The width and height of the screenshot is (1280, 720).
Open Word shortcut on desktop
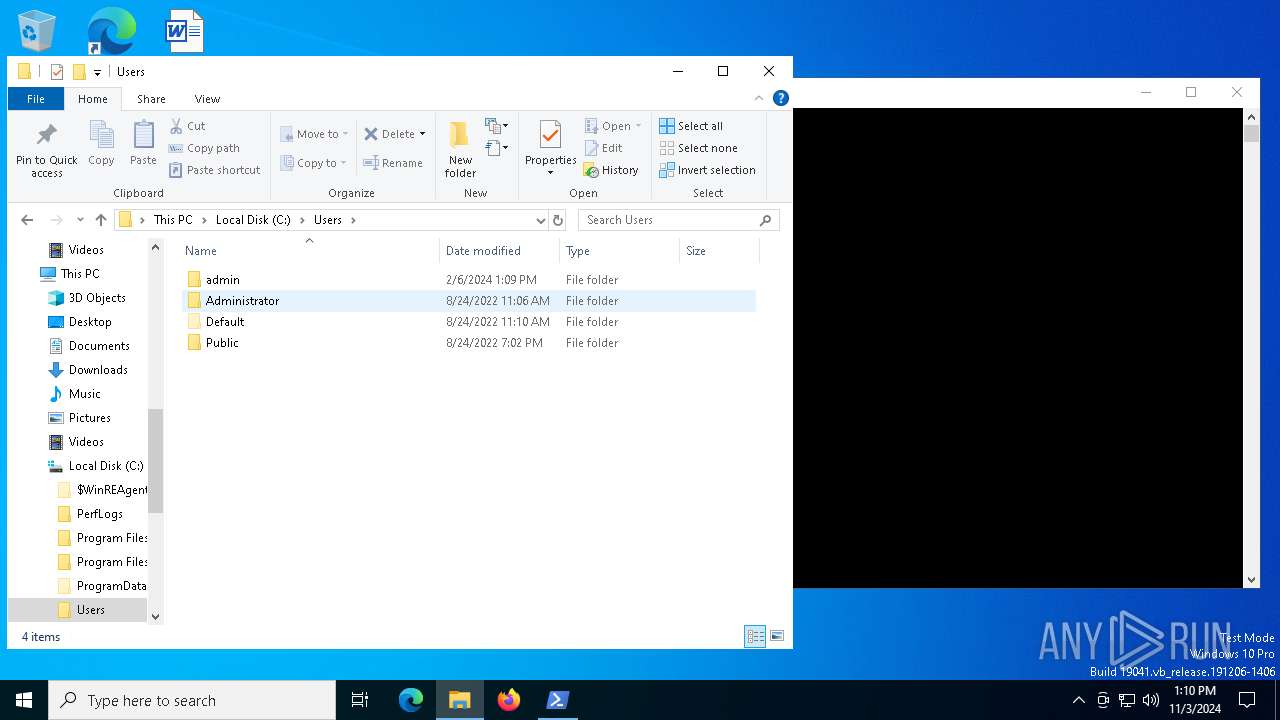click(185, 31)
